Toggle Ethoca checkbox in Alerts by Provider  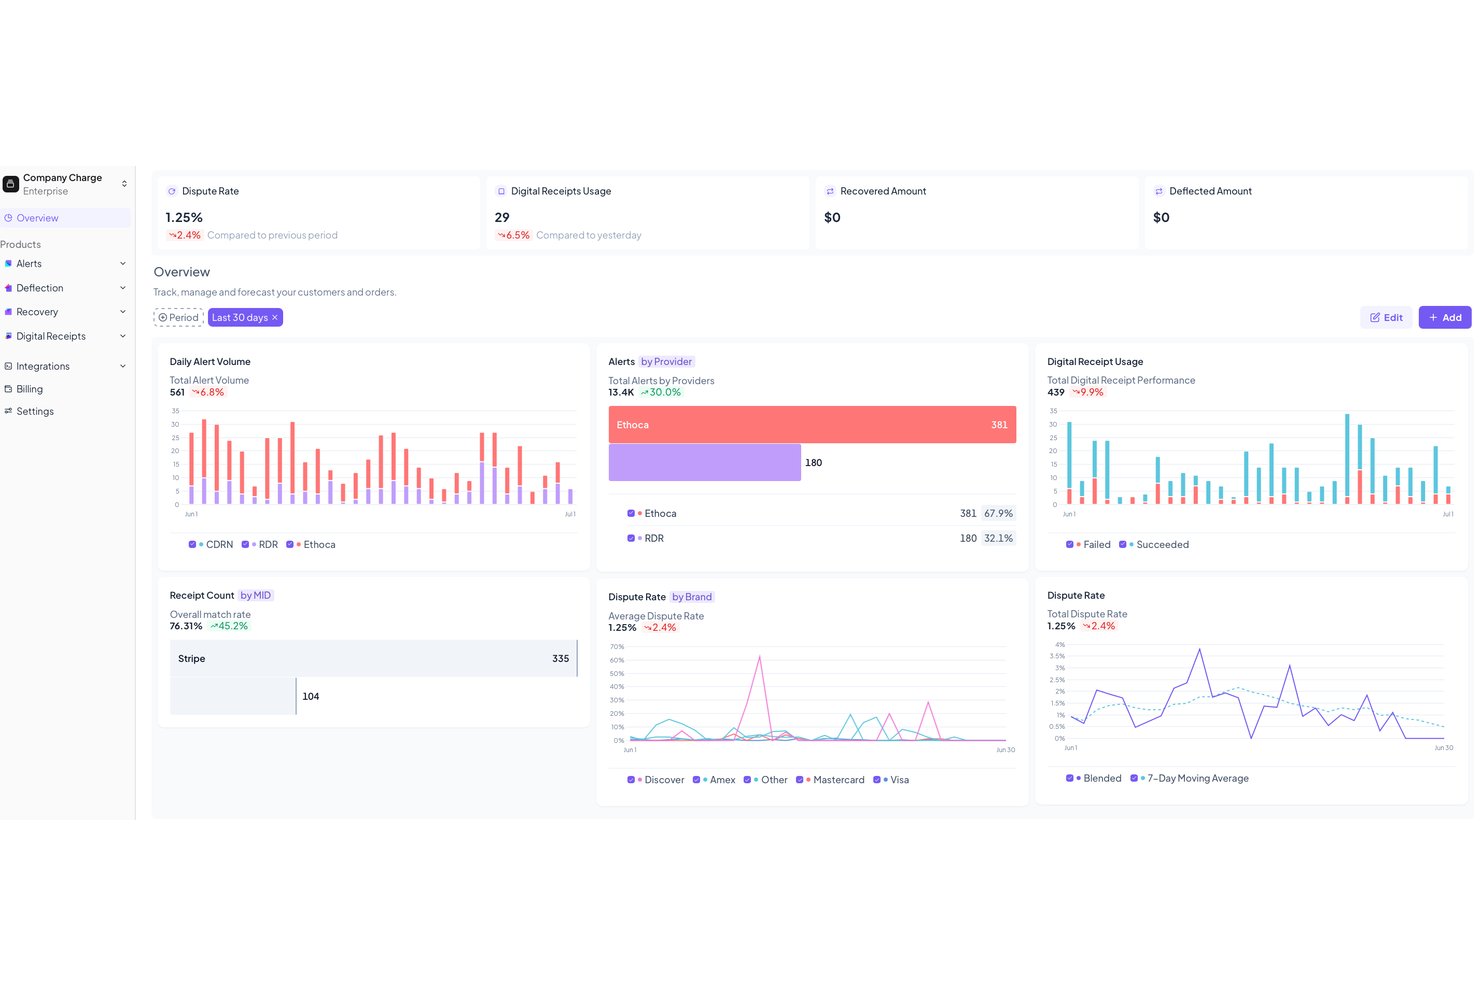631,514
